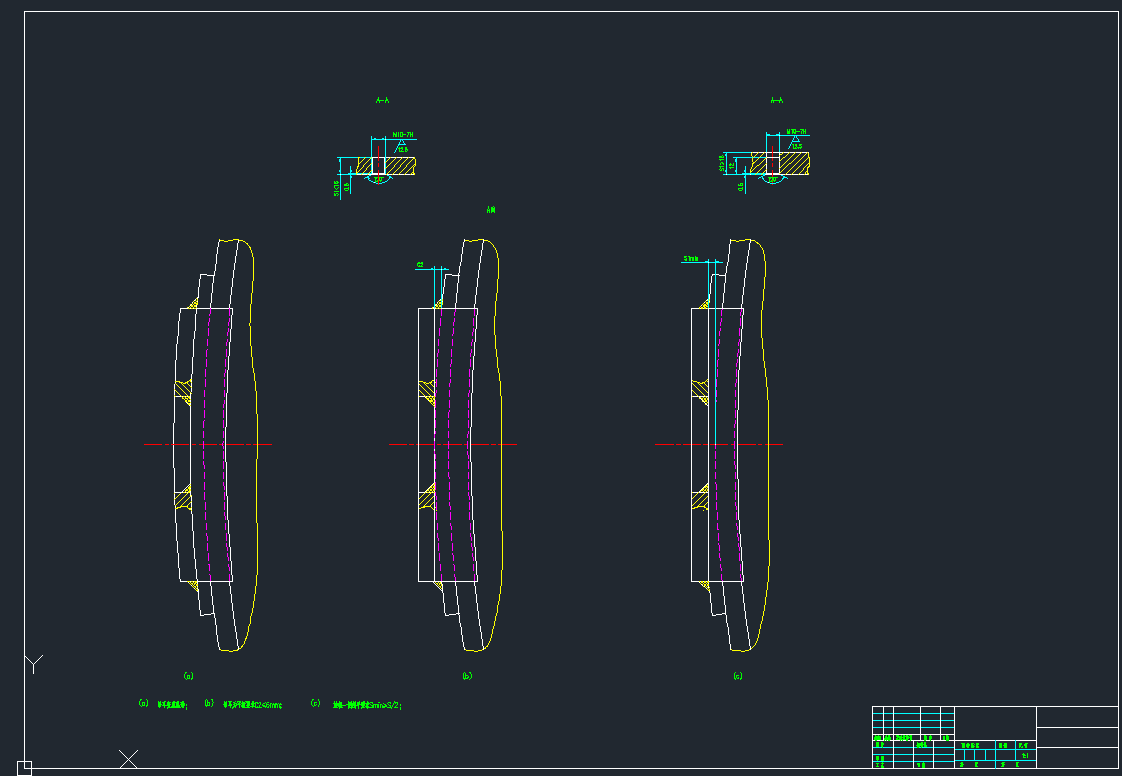
Task: Select the Smin dimension on drawing (c)
Action: 692,258
